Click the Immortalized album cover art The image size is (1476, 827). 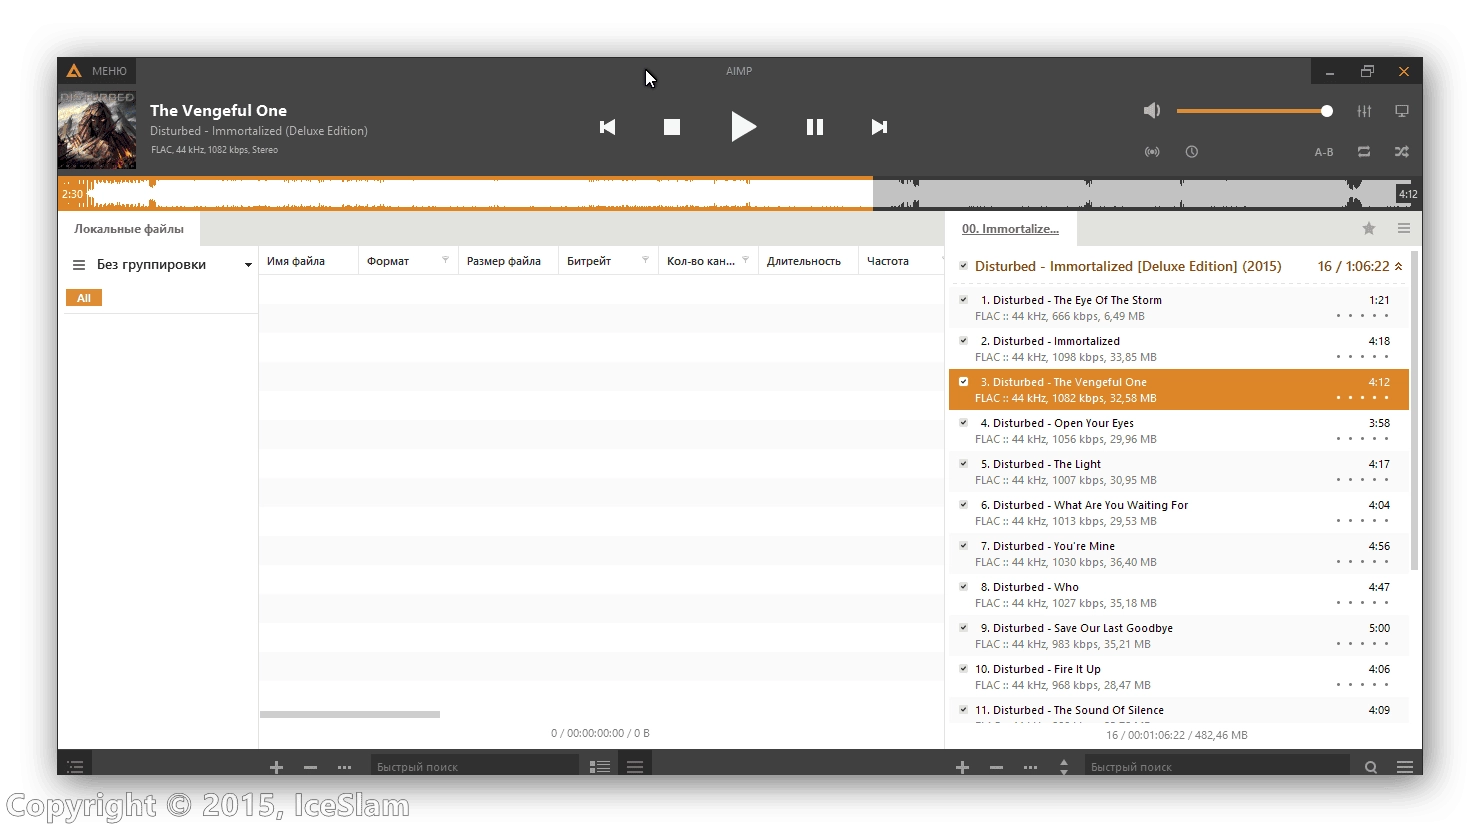[x=97, y=129]
